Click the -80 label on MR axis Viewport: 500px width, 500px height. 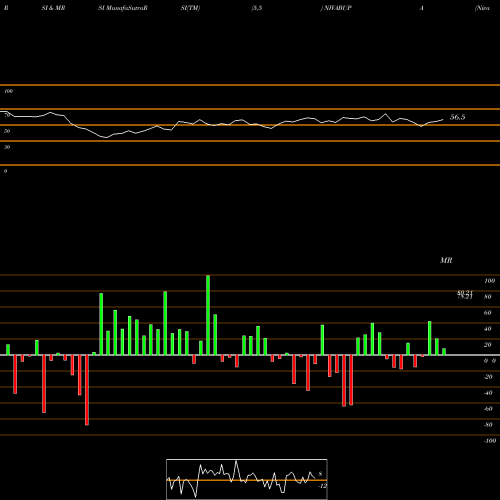point(488,425)
